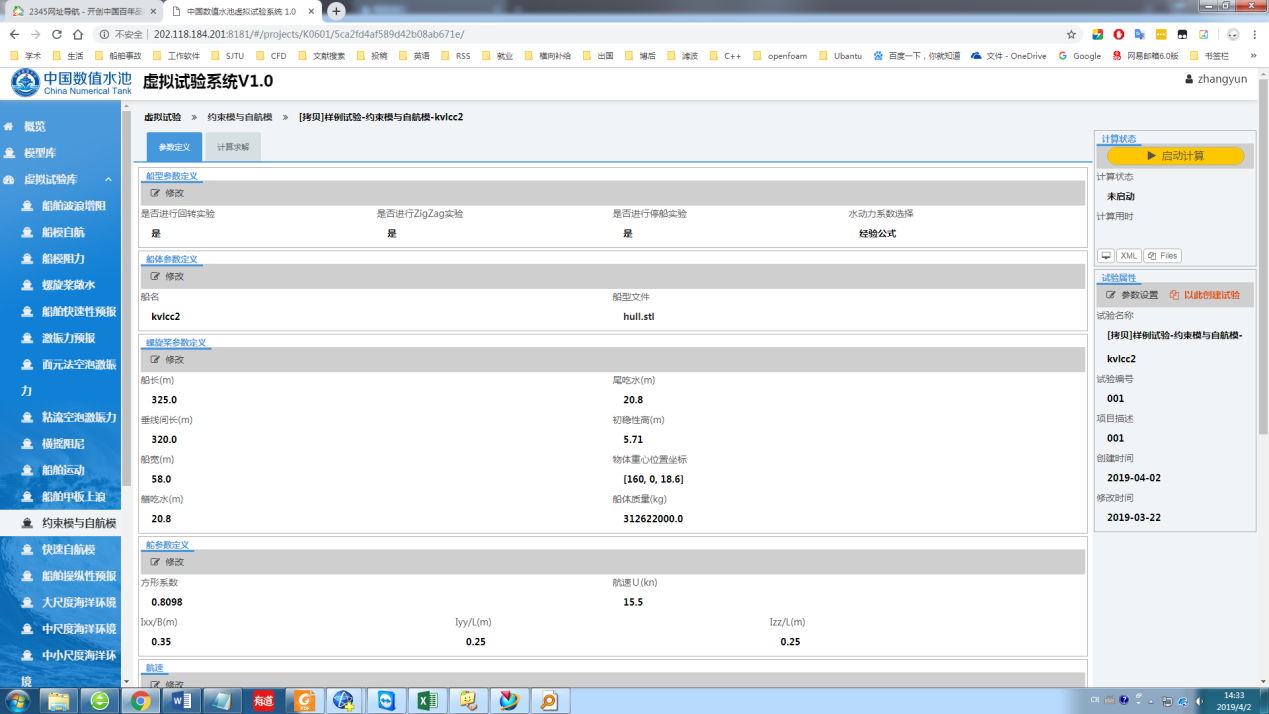1269x714 pixels.
Task: Open the new browser tab button
Action: coord(336,11)
